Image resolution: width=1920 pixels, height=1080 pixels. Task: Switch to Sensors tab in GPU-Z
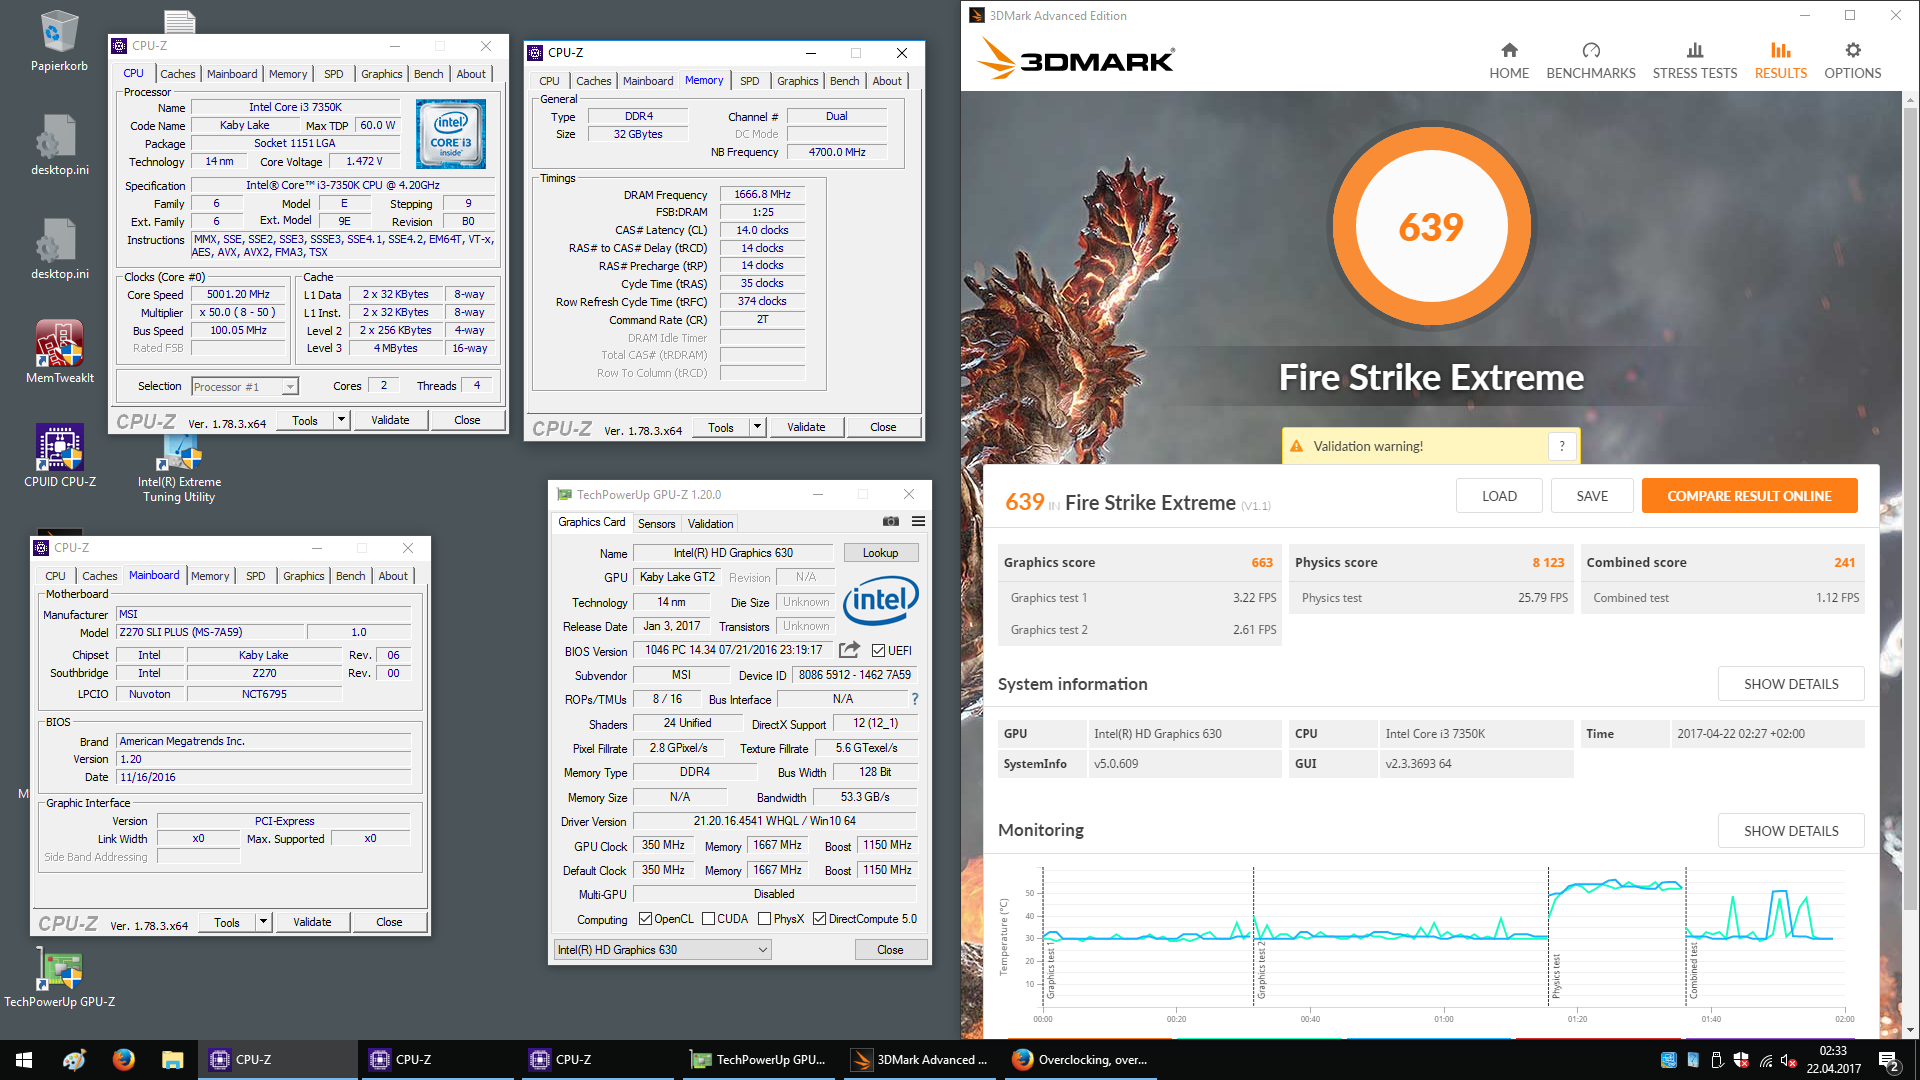pos(656,524)
